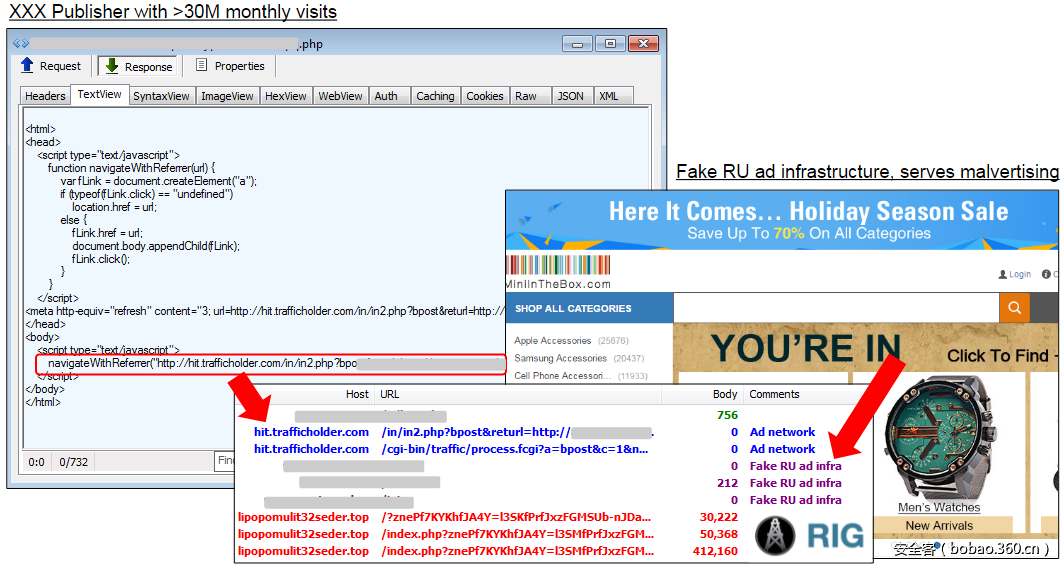Click Ad network comment on /in/in2.php row

click(x=782, y=432)
